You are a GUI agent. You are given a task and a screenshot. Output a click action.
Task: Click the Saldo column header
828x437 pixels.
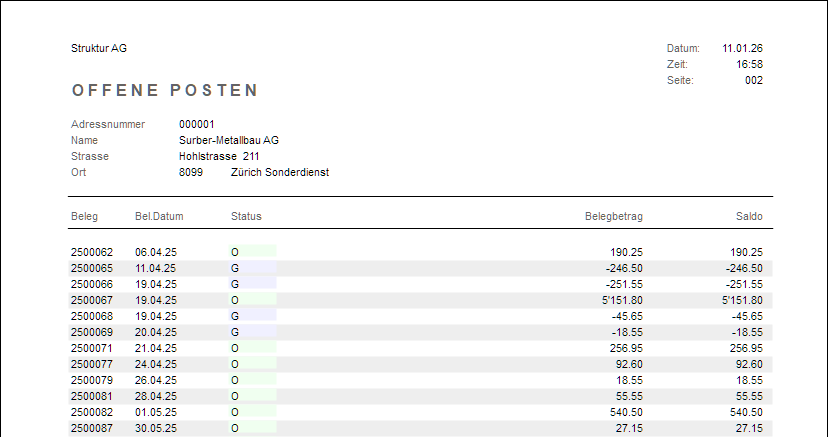[x=748, y=216]
